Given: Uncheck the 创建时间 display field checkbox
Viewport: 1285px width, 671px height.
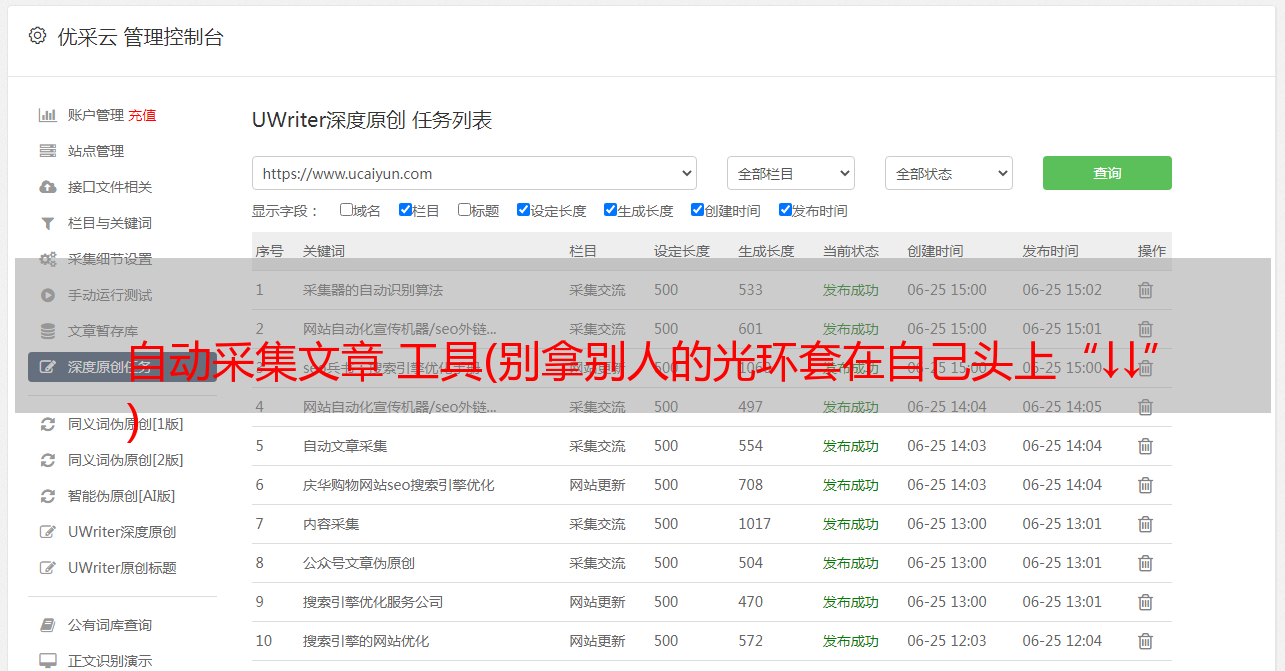Looking at the screenshot, I should point(697,210).
